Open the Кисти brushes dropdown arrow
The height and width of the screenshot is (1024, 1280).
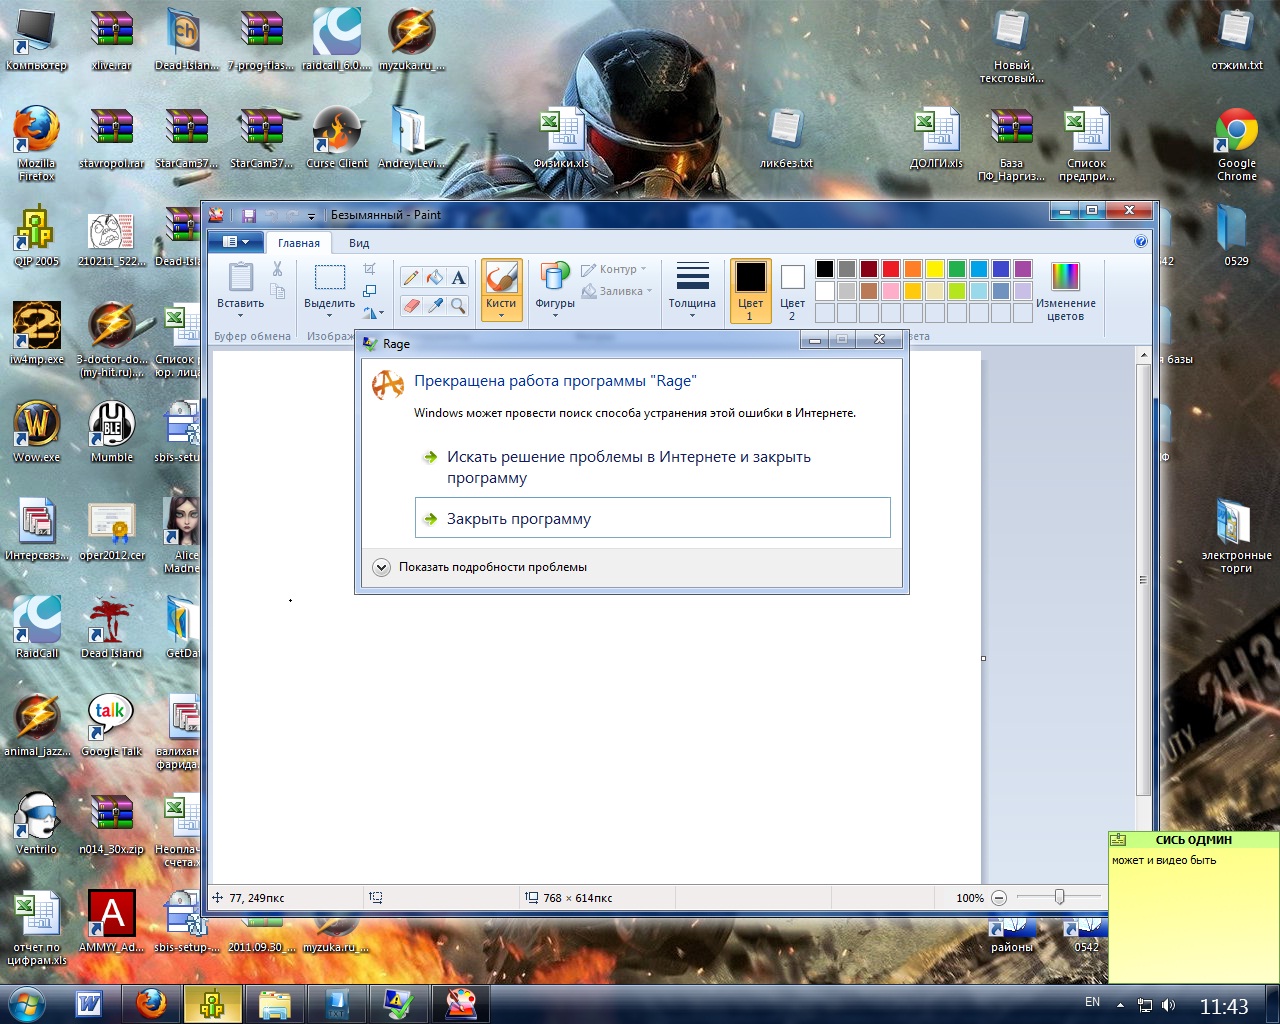pyautogui.click(x=501, y=315)
